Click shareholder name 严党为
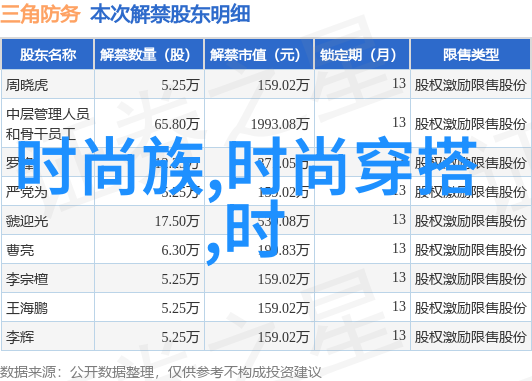Viewport: 532px width, 381px height. click(x=27, y=192)
